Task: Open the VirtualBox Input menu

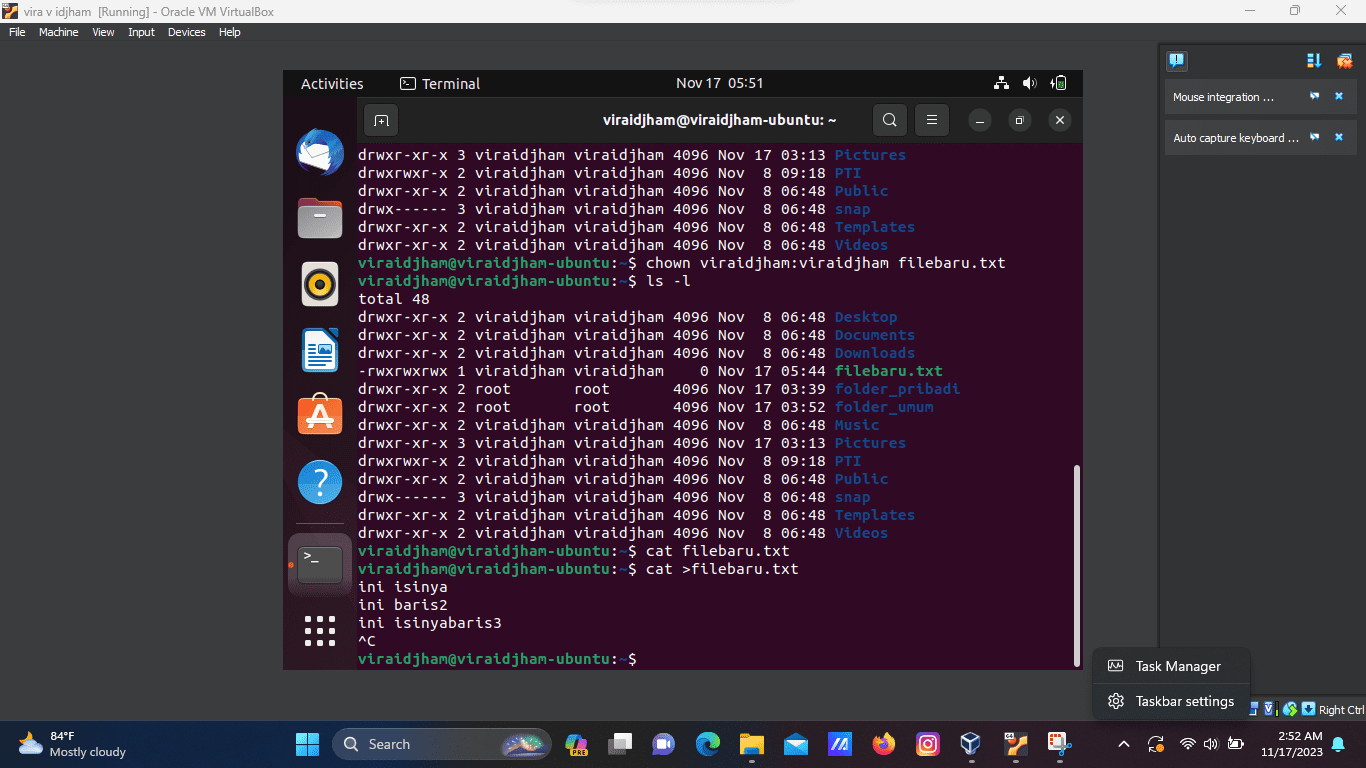Action: pyautogui.click(x=141, y=32)
